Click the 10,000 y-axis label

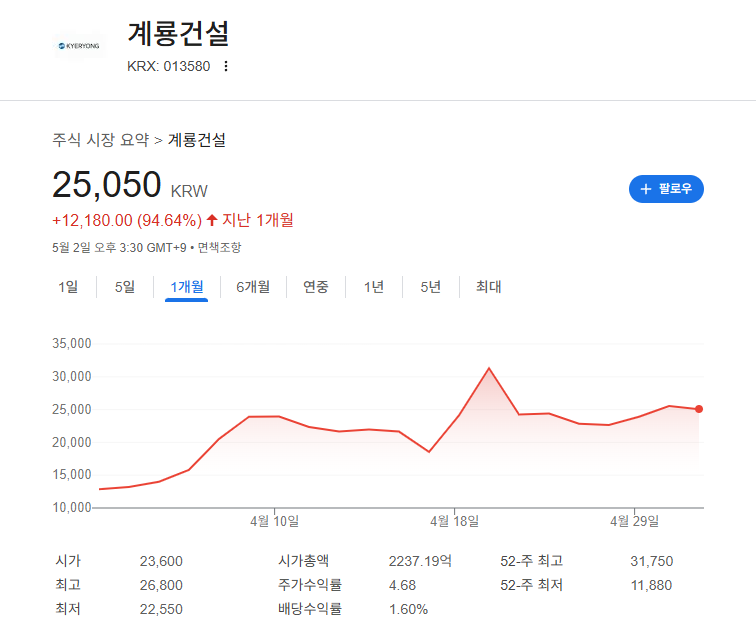point(72,508)
